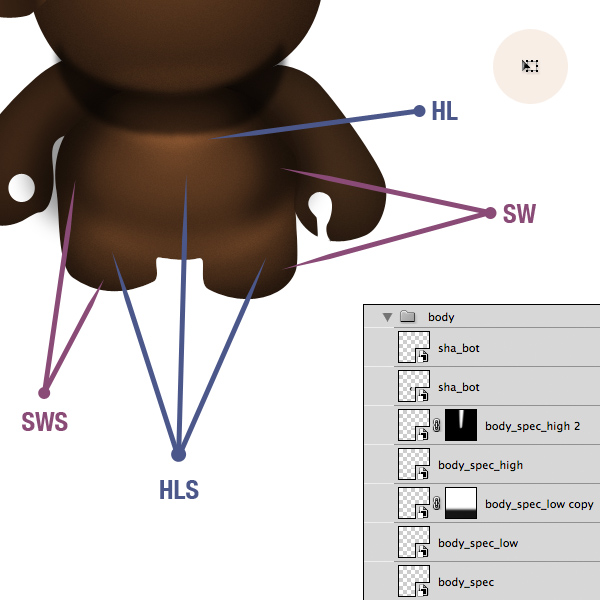Select the body_spec_high layer name
The height and width of the screenshot is (600, 600).
pos(480,465)
